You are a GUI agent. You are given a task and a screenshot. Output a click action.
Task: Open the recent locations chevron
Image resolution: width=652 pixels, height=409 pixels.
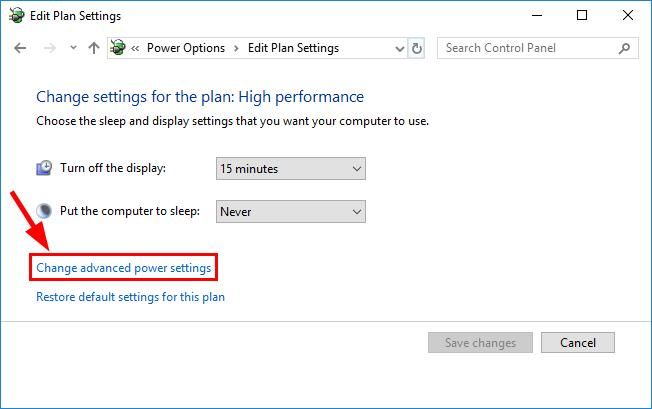73,48
